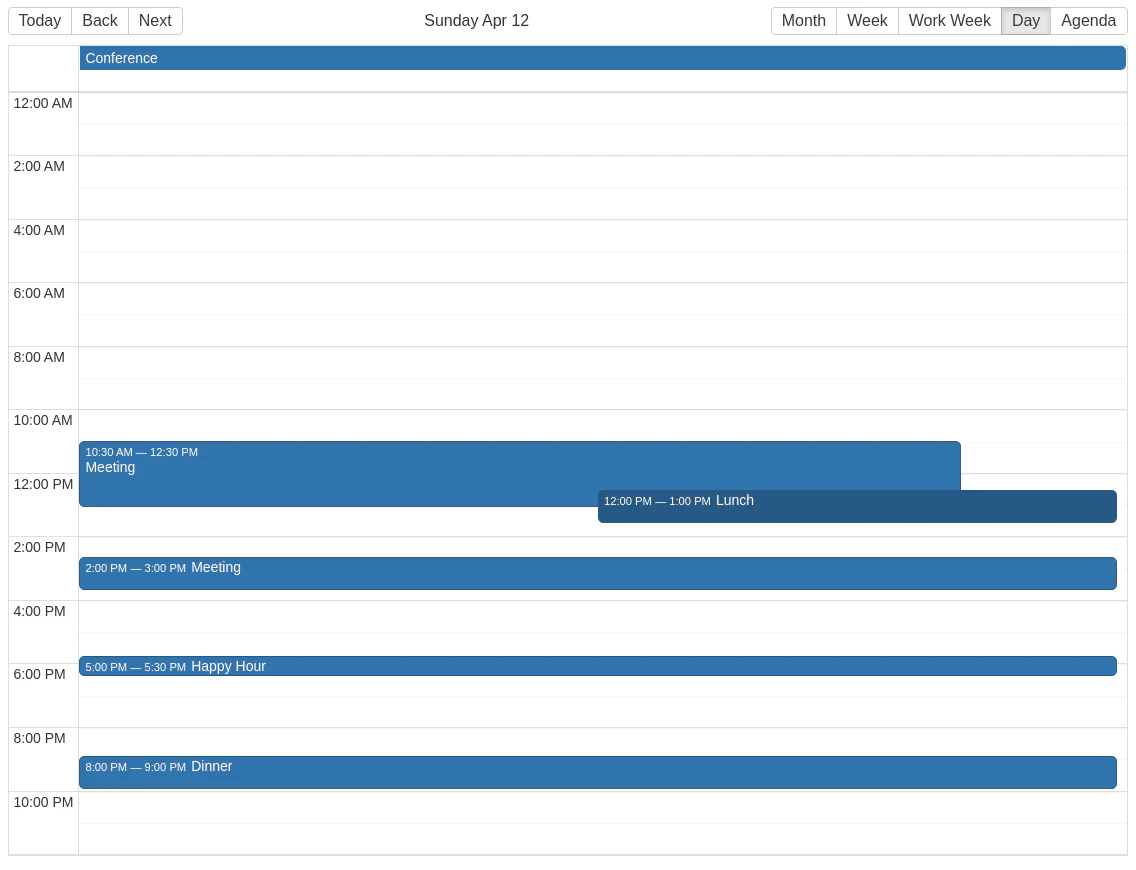Click the 10:00 PM time label

point(43,801)
